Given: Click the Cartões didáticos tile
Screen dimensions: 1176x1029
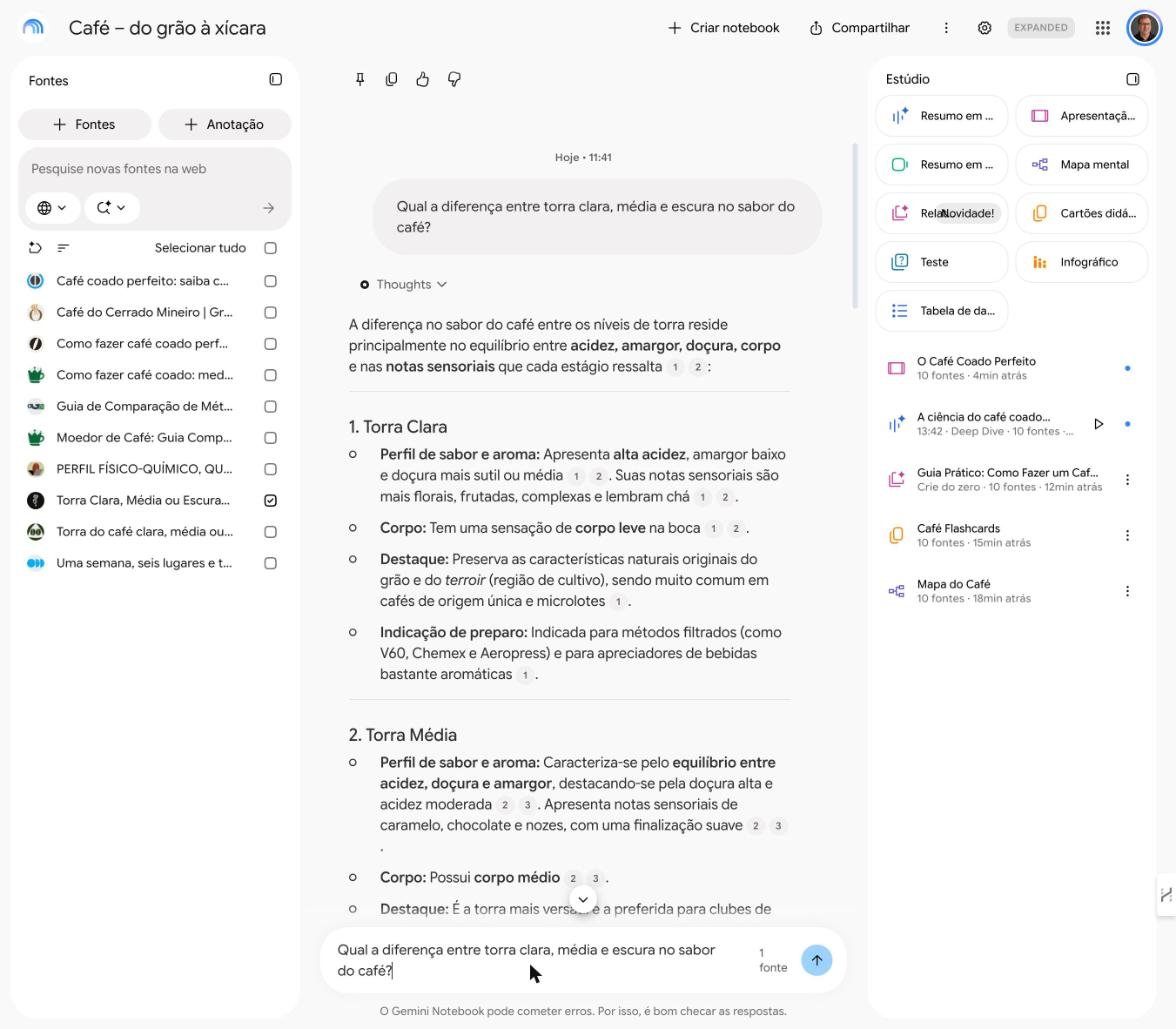Looking at the screenshot, I should click(x=1082, y=213).
